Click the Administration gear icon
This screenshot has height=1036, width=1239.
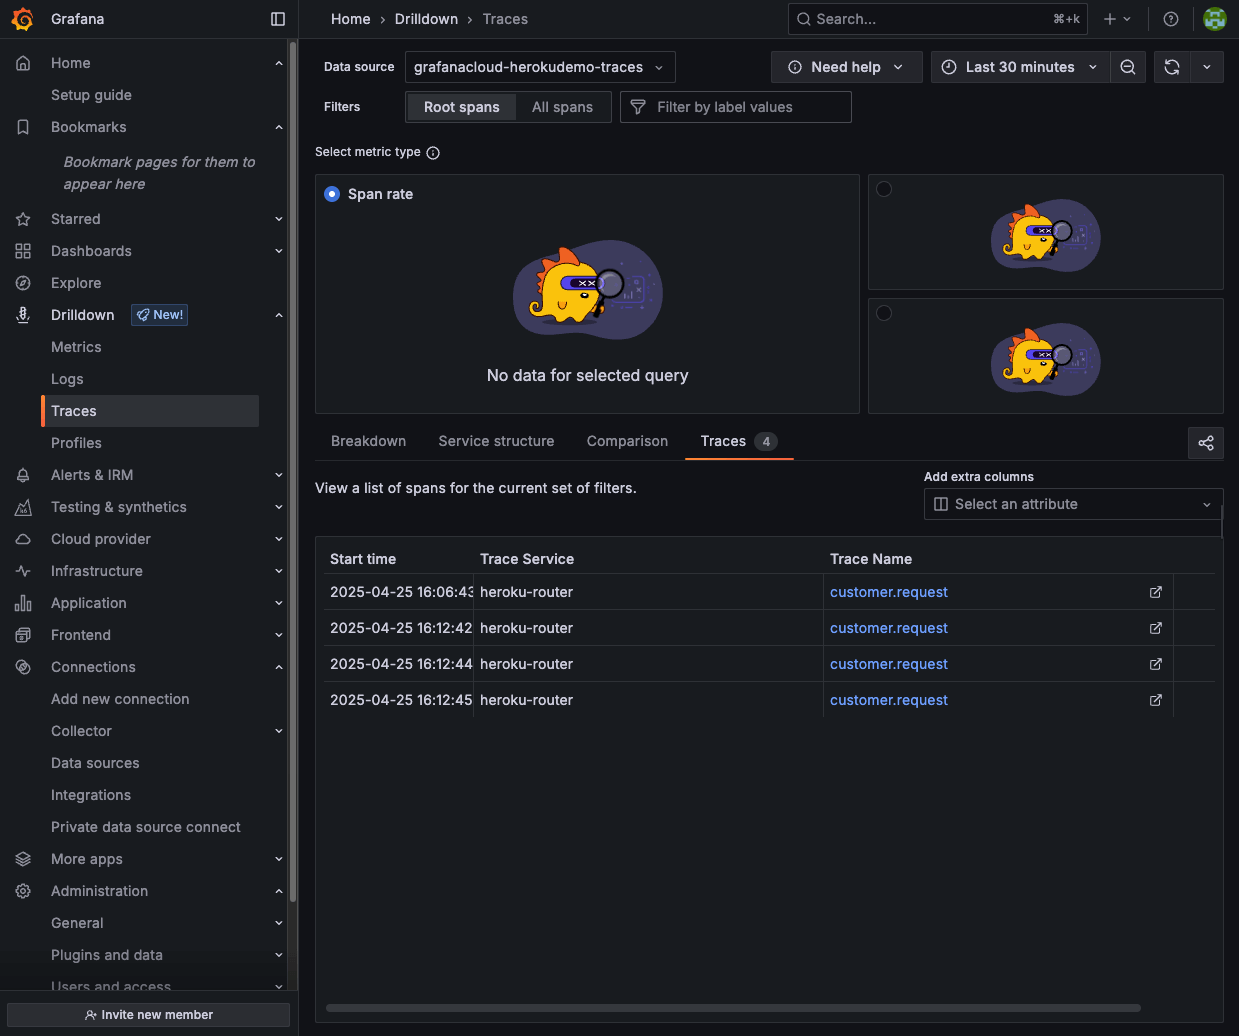(x=23, y=891)
